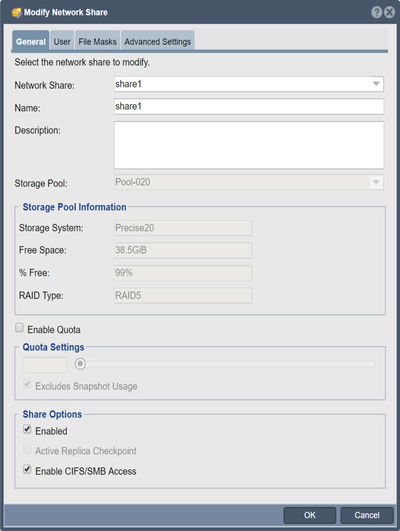Toggle the Enable Quota checkbox
The image size is (400, 531).
(19, 328)
